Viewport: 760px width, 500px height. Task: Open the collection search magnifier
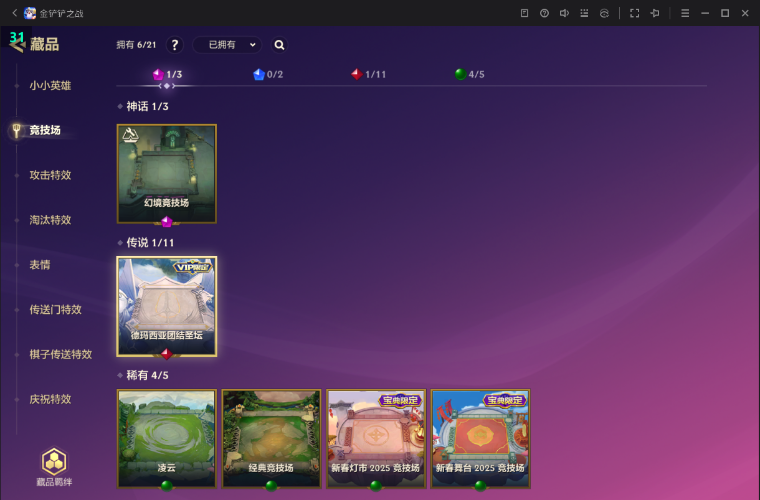pyautogui.click(x=279, y=45)
